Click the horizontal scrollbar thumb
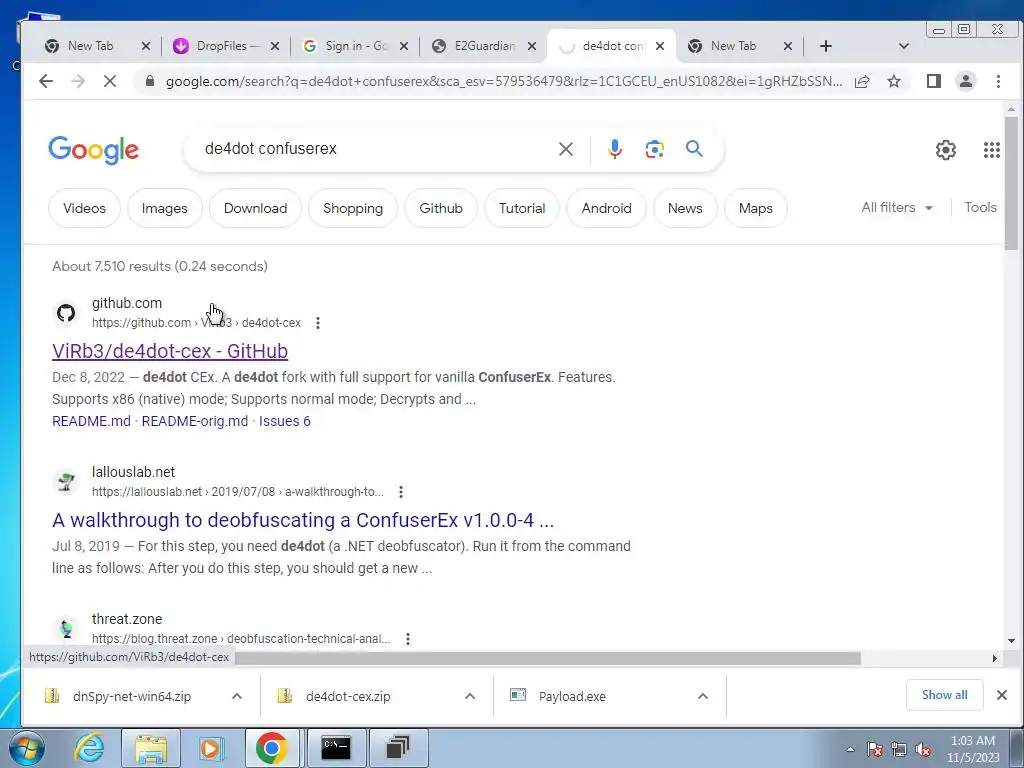This screenshot has height=768, width=1024. tap(547, 658)
